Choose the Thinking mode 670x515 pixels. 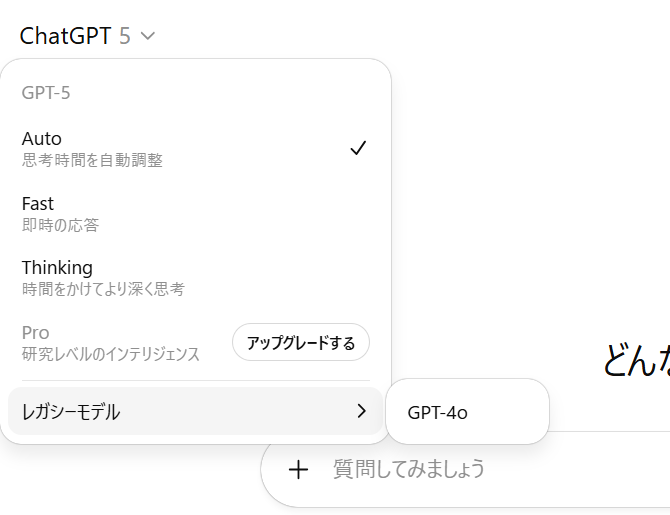57,268
